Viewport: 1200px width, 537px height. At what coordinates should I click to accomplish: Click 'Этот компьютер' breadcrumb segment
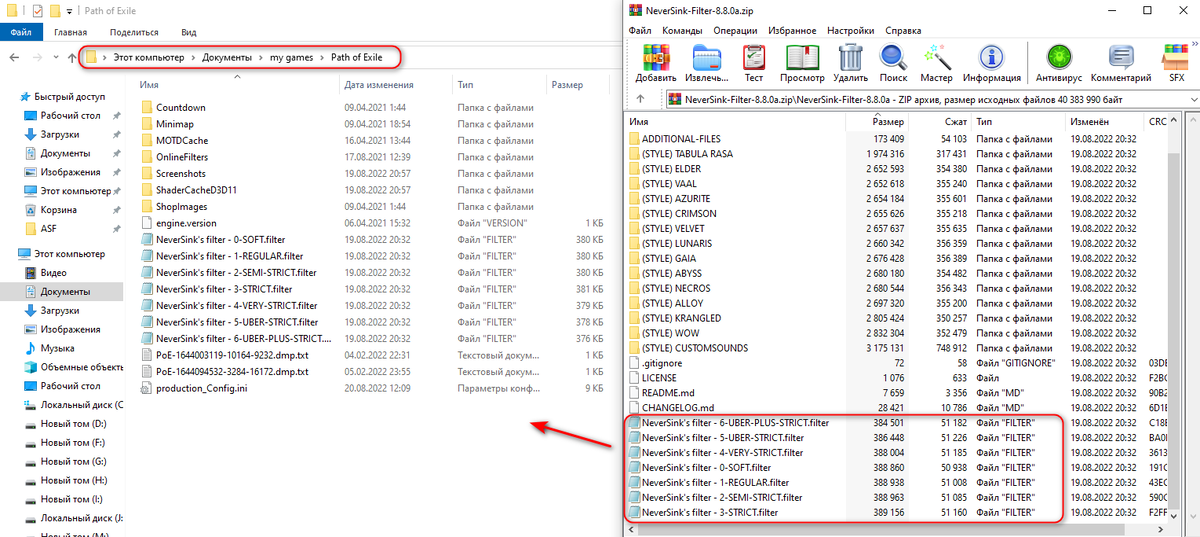[x=148, y=58]
